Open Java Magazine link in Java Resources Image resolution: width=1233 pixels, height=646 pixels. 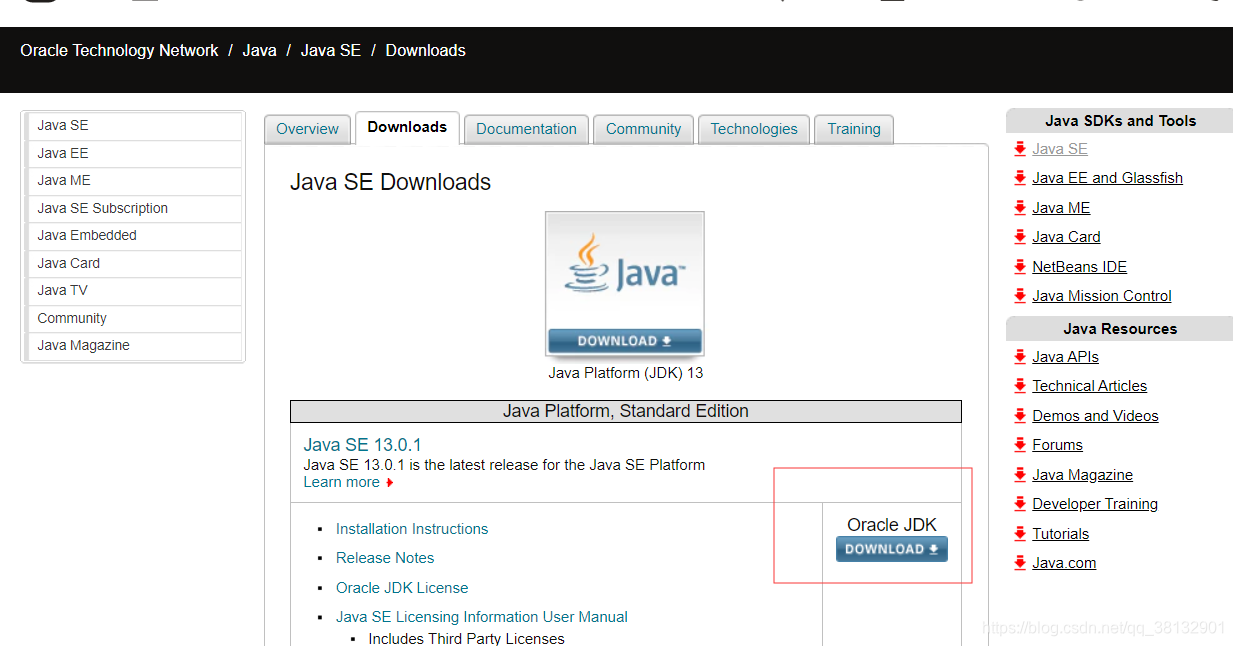1082,475
